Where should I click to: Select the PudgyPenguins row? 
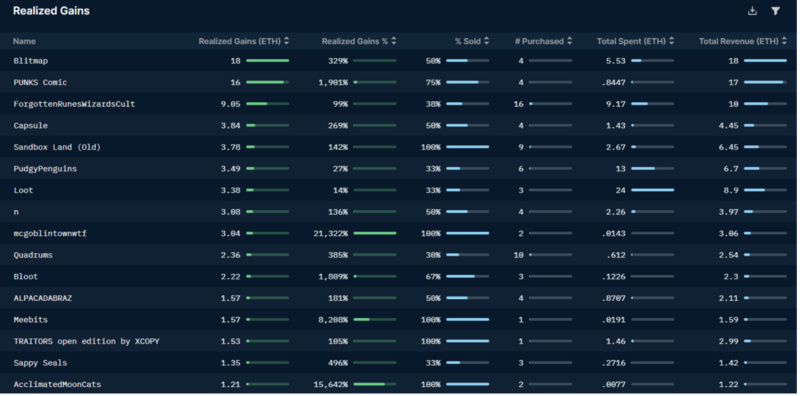tap(400, 168)
